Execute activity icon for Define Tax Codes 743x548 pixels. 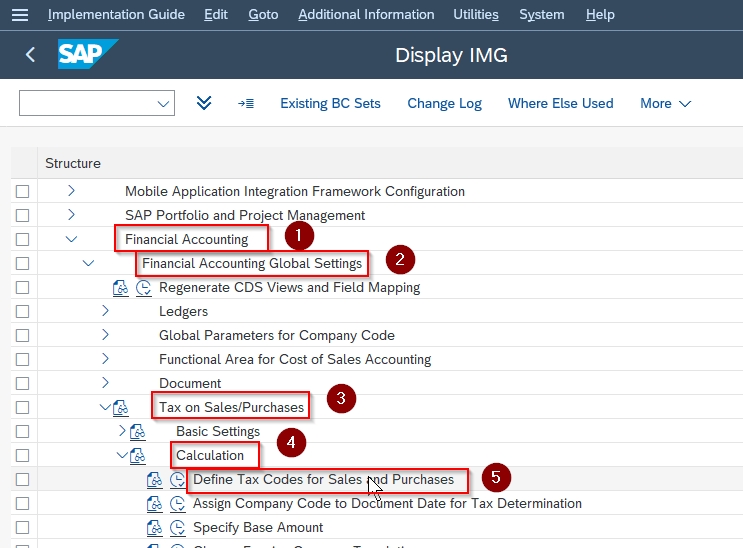[x=178, y=480]
